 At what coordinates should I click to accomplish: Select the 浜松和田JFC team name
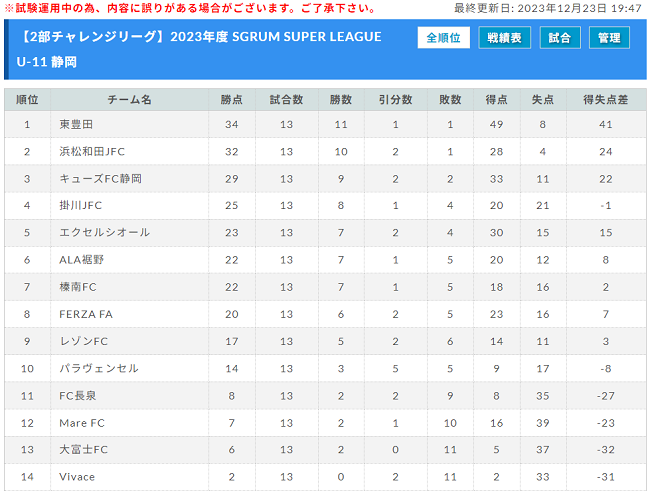coord(92,152)
